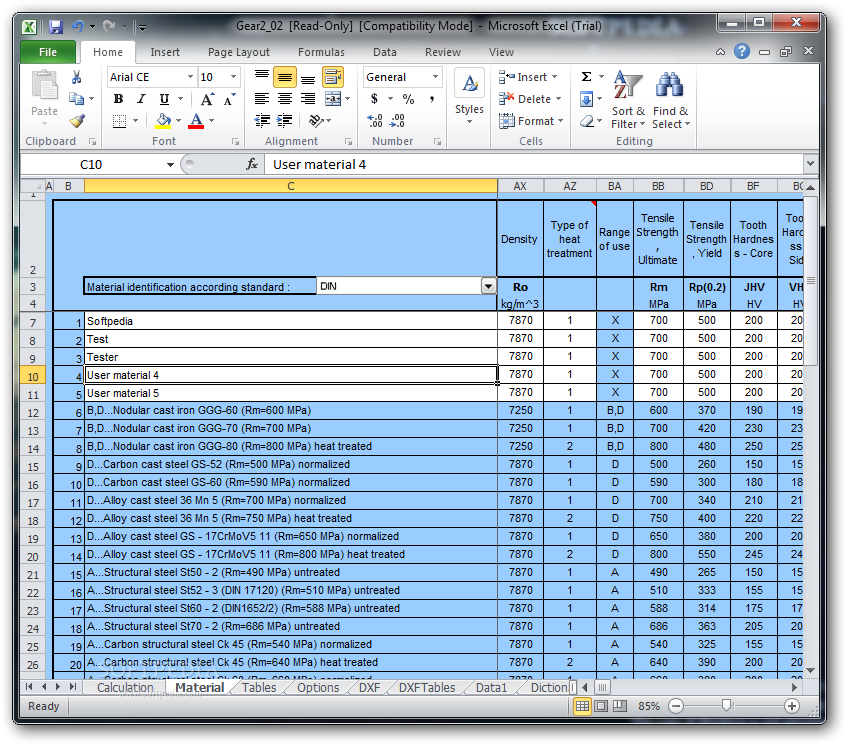Open the DXFTables sheet tab

(x=427, y=687)
